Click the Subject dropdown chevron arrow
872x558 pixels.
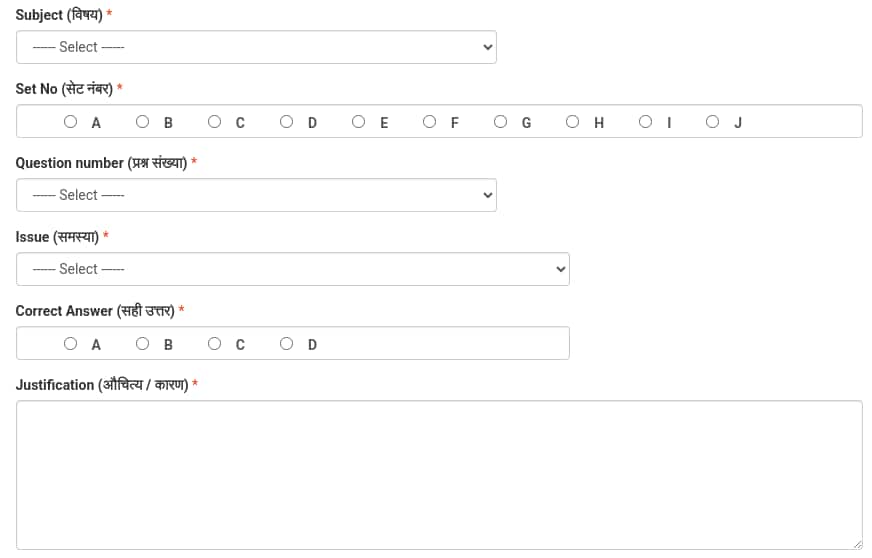(x=488, y=47)
